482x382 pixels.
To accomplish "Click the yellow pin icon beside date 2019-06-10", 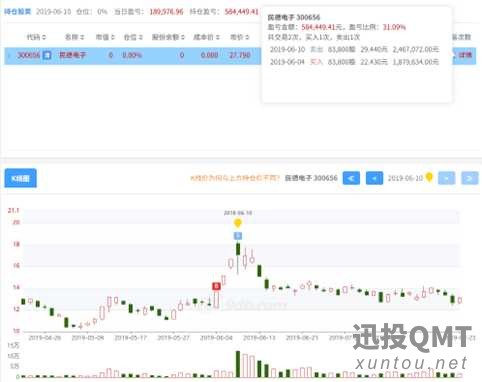I will pos(429,177).
